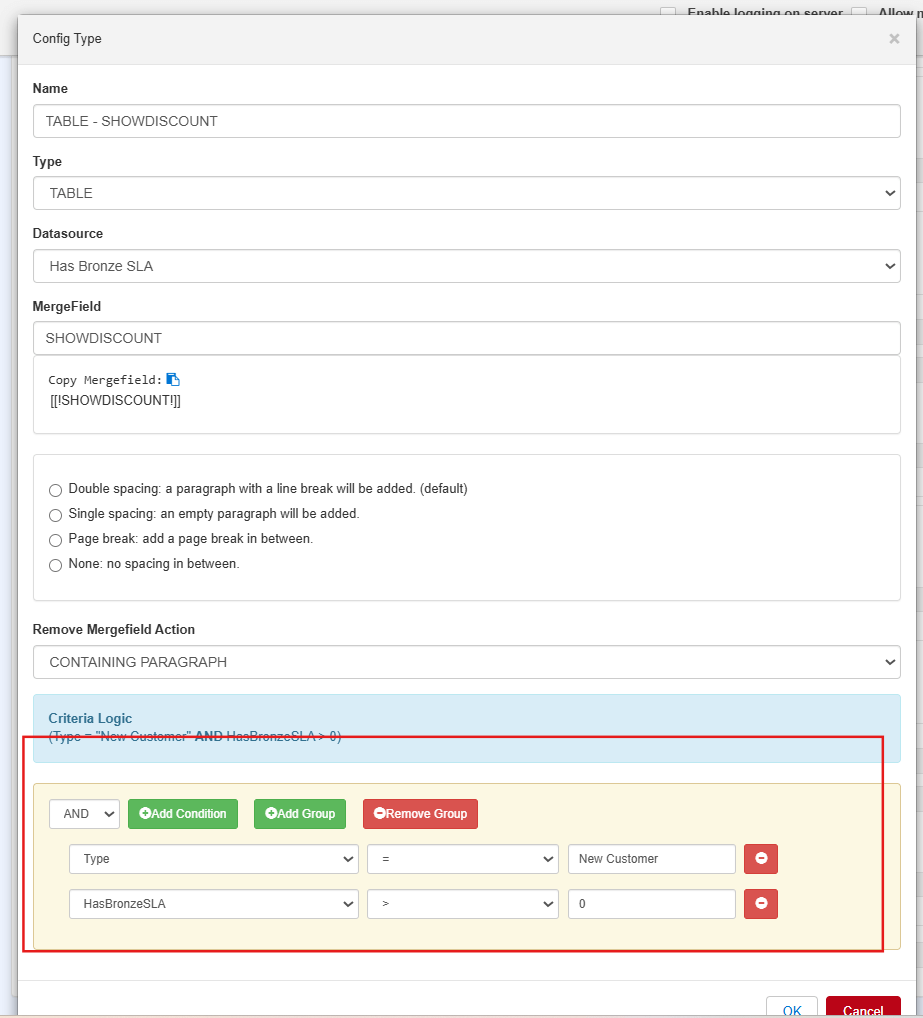Click the Add Condition button
923x1018 pixels.
[183, 814]
